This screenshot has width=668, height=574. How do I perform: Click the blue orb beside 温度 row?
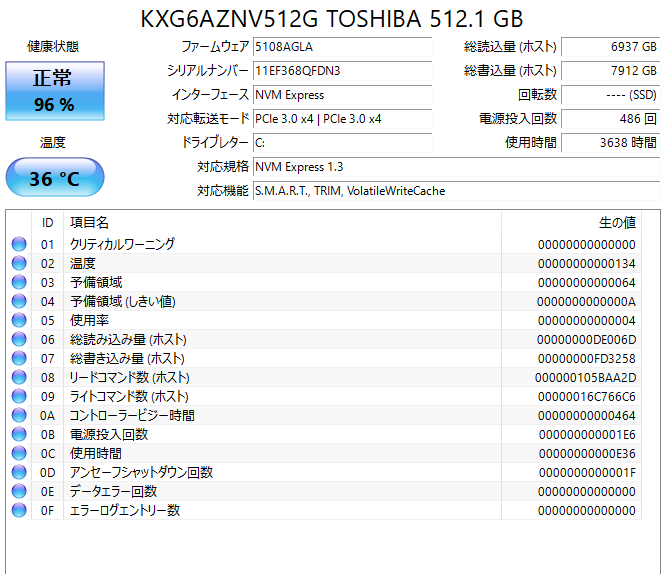pyautogui.click(x=19, y=263)
